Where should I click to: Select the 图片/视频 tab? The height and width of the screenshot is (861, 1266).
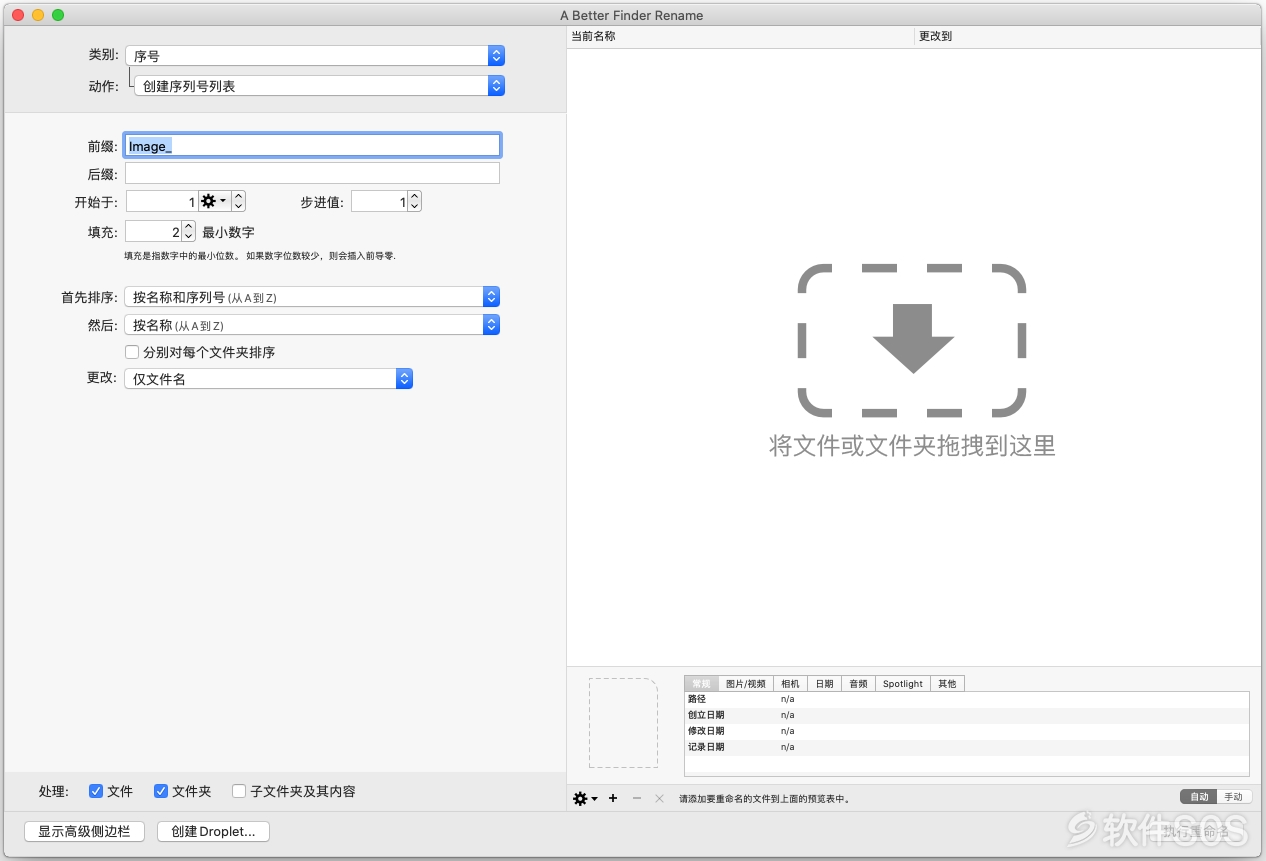[x=746, y=684]
